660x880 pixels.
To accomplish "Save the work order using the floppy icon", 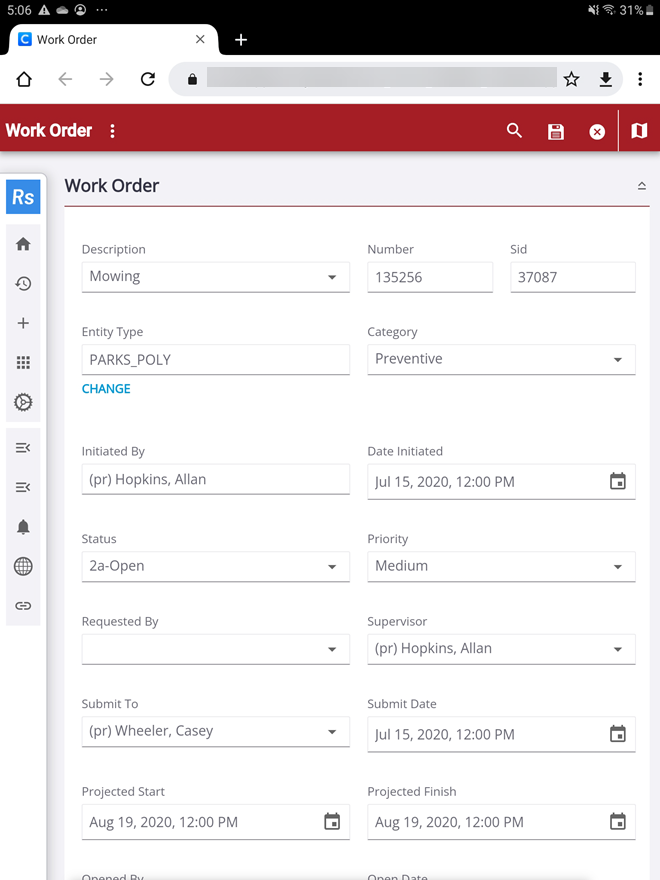I will click(556, 132).
